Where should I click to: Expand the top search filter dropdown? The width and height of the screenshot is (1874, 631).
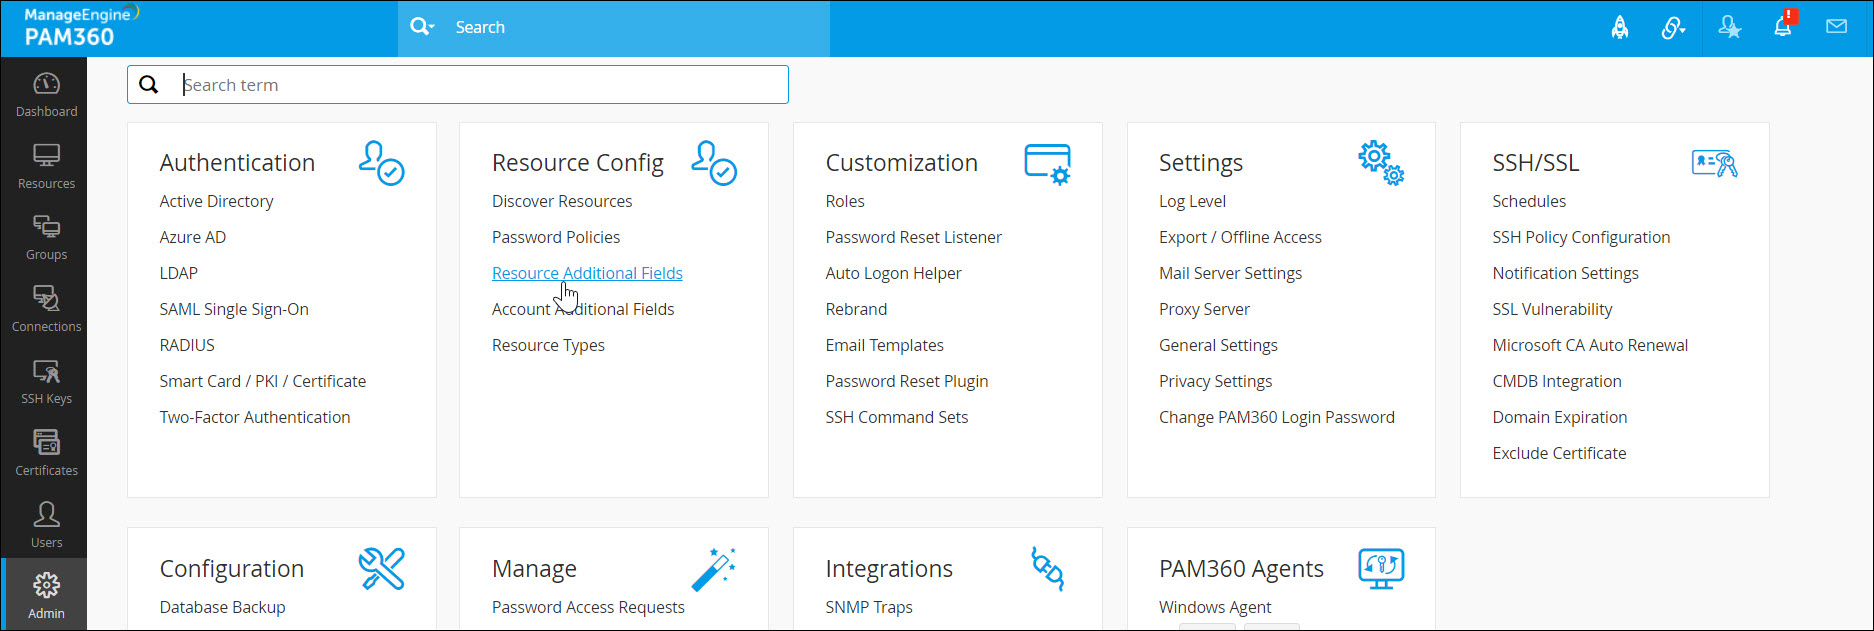pyautogui.click(x=423, y=27)
